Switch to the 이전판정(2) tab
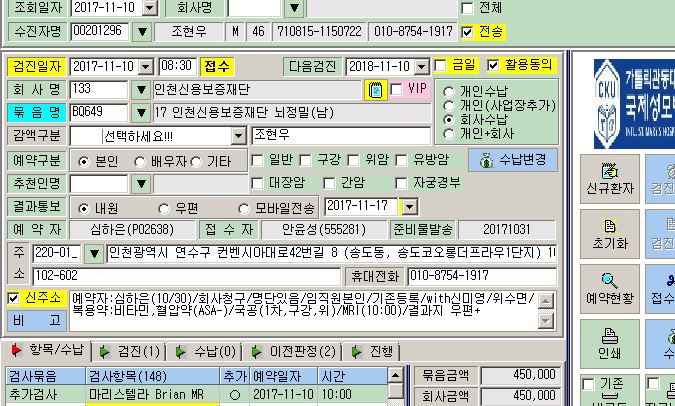This screenshot has width=675, height=406. (x=292, y=351)
